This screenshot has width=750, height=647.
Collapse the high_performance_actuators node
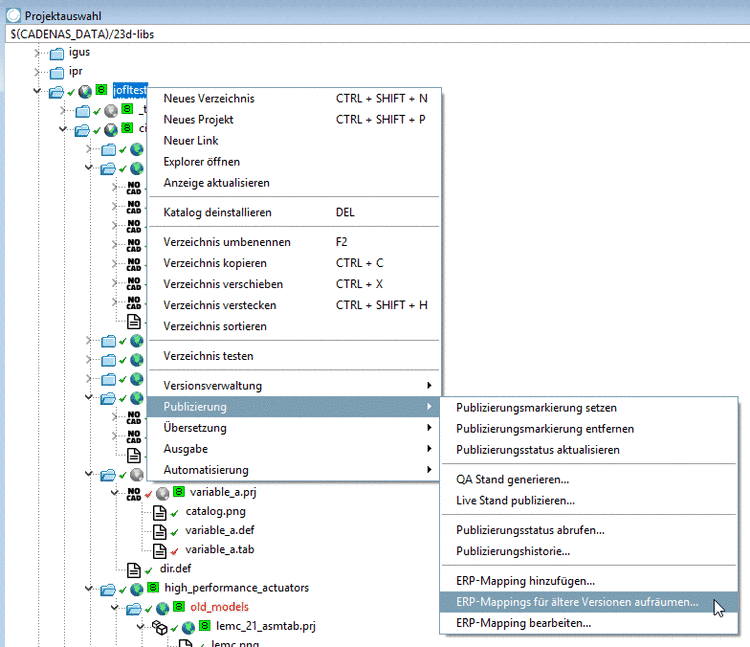(88, 588)
